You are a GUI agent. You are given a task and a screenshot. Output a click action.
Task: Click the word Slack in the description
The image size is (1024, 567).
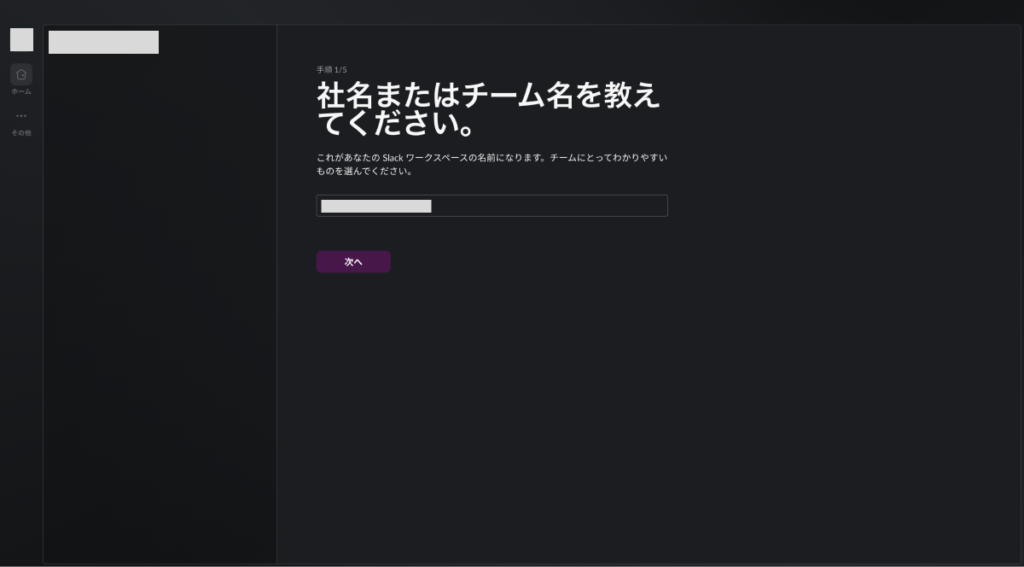(393, 158)
